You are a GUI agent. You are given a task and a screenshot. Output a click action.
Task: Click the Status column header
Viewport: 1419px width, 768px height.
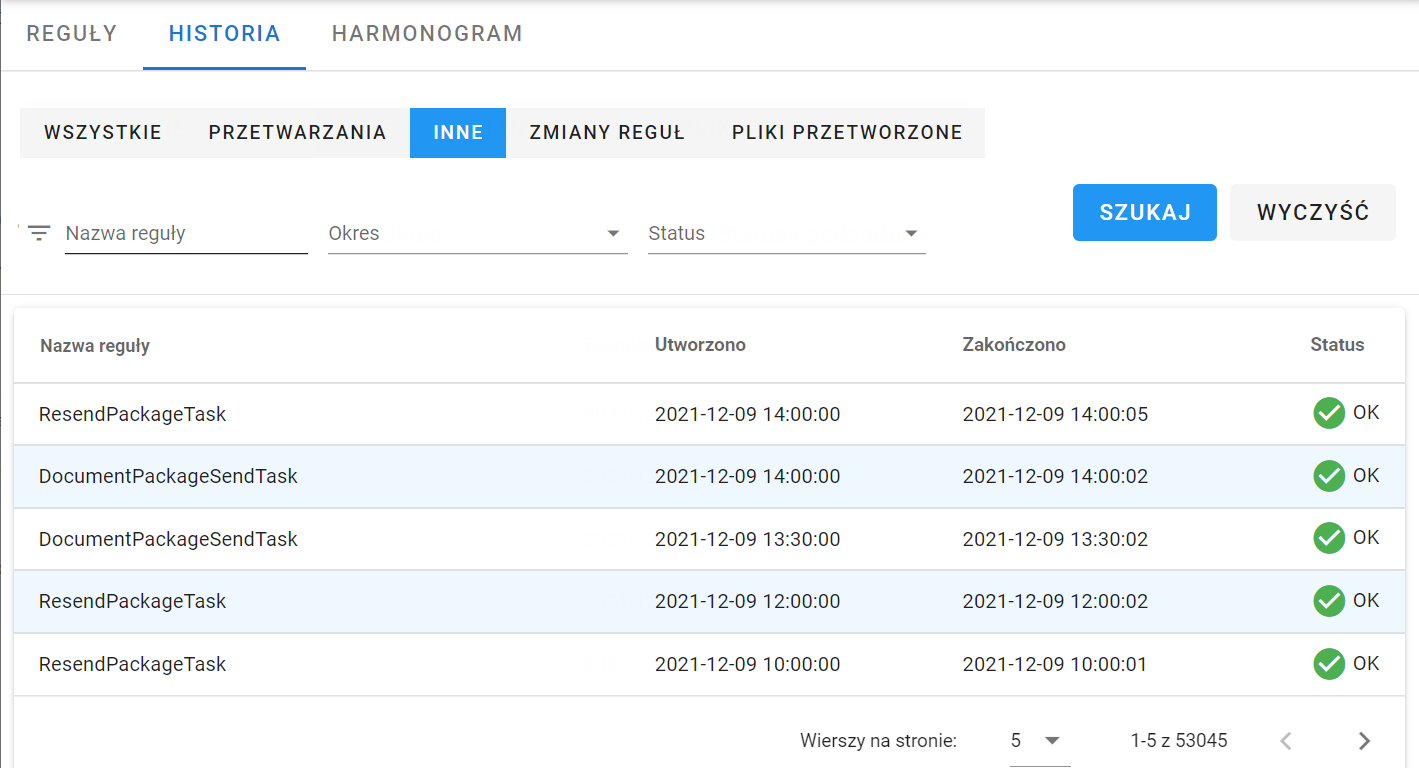tap(1337, 345)
